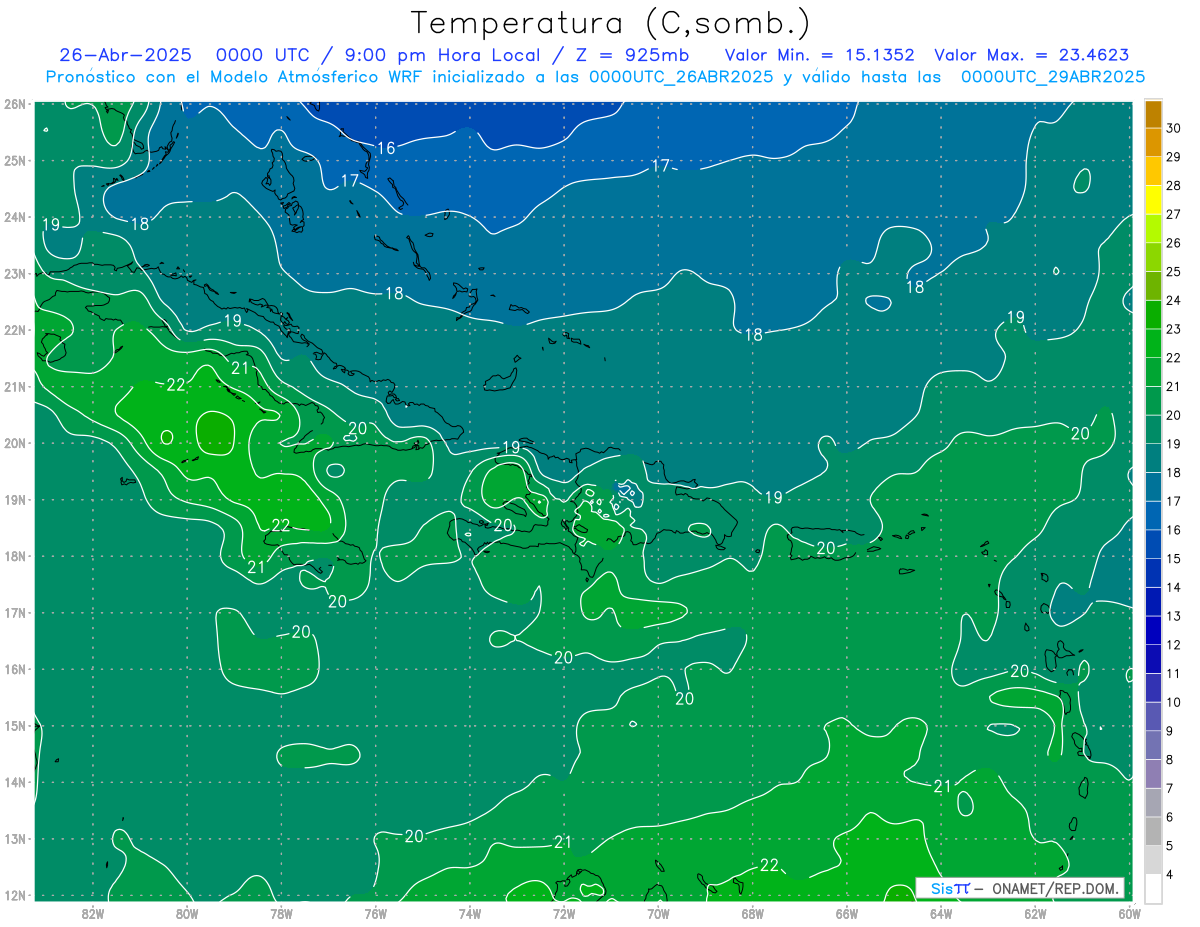The height and width of the screenshot is (927, 1200).
Task: Click the "23N" latitude axis label
Action: tap(14, 273)
